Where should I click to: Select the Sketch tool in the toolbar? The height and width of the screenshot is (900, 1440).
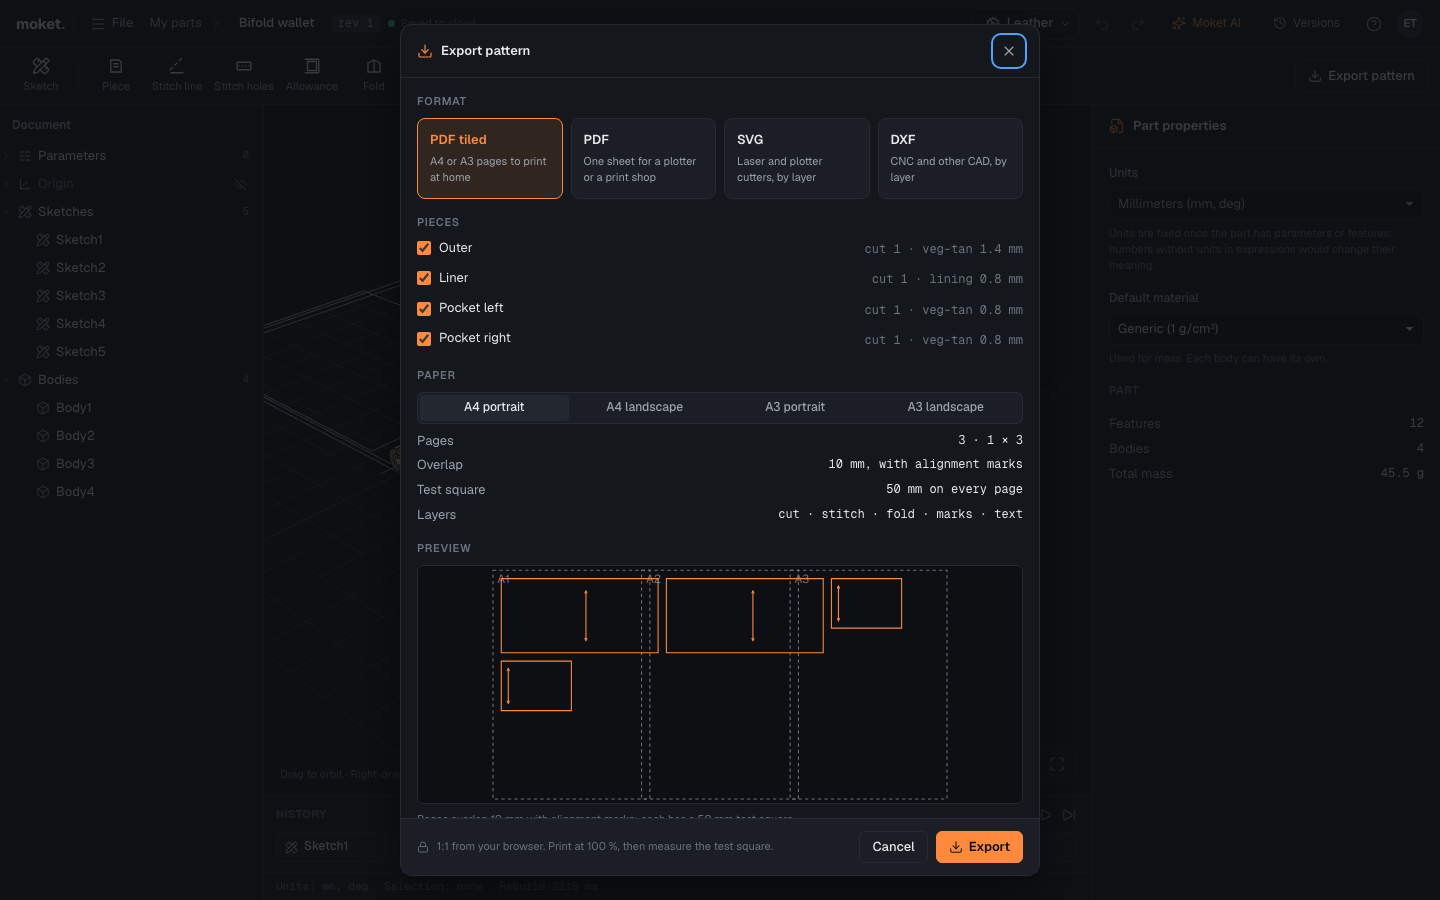point(41,75)
